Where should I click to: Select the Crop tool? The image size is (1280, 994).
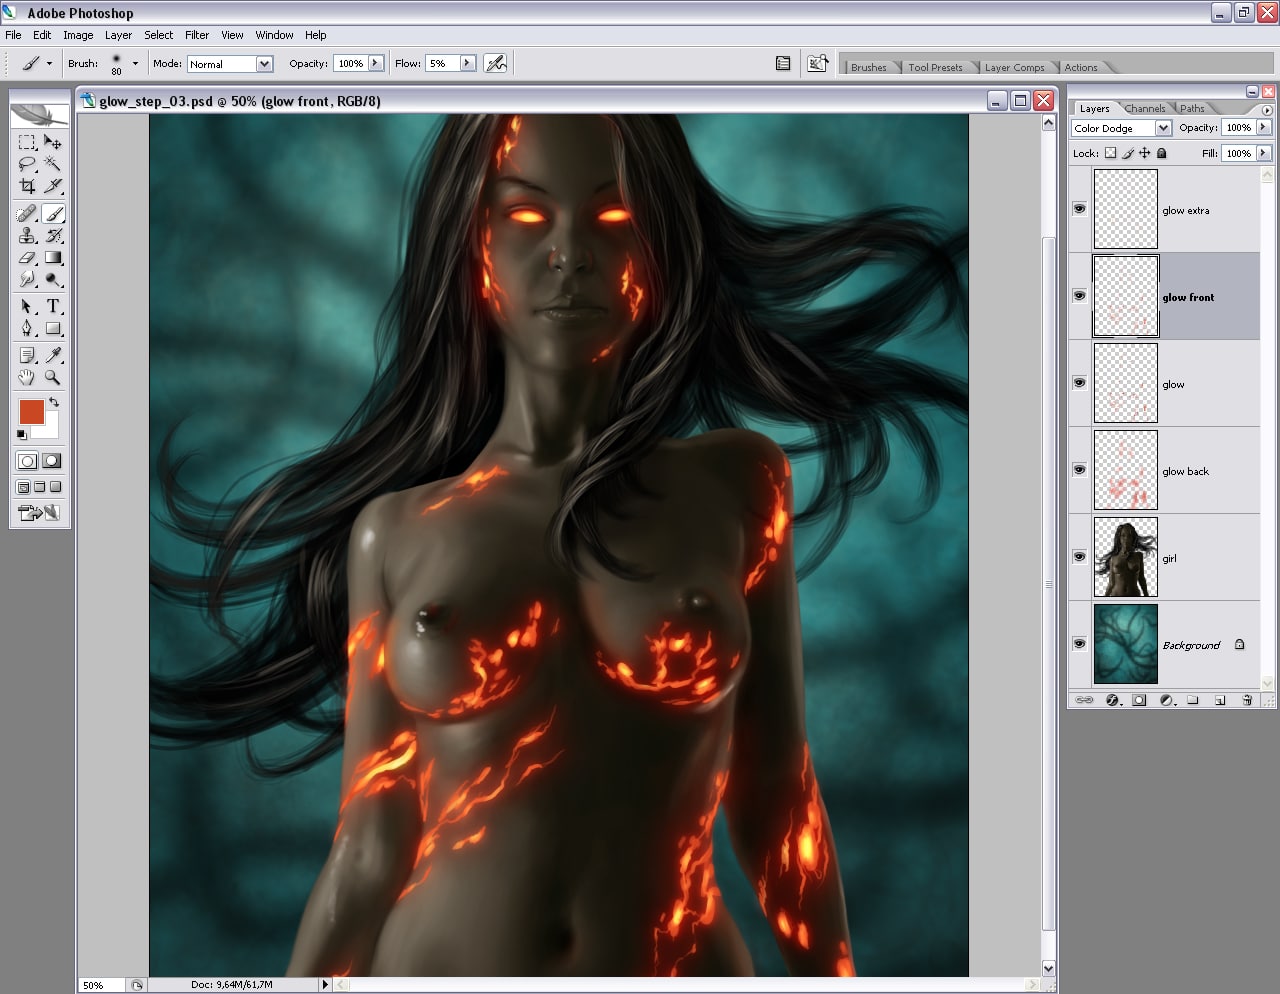tap(27, 186)
